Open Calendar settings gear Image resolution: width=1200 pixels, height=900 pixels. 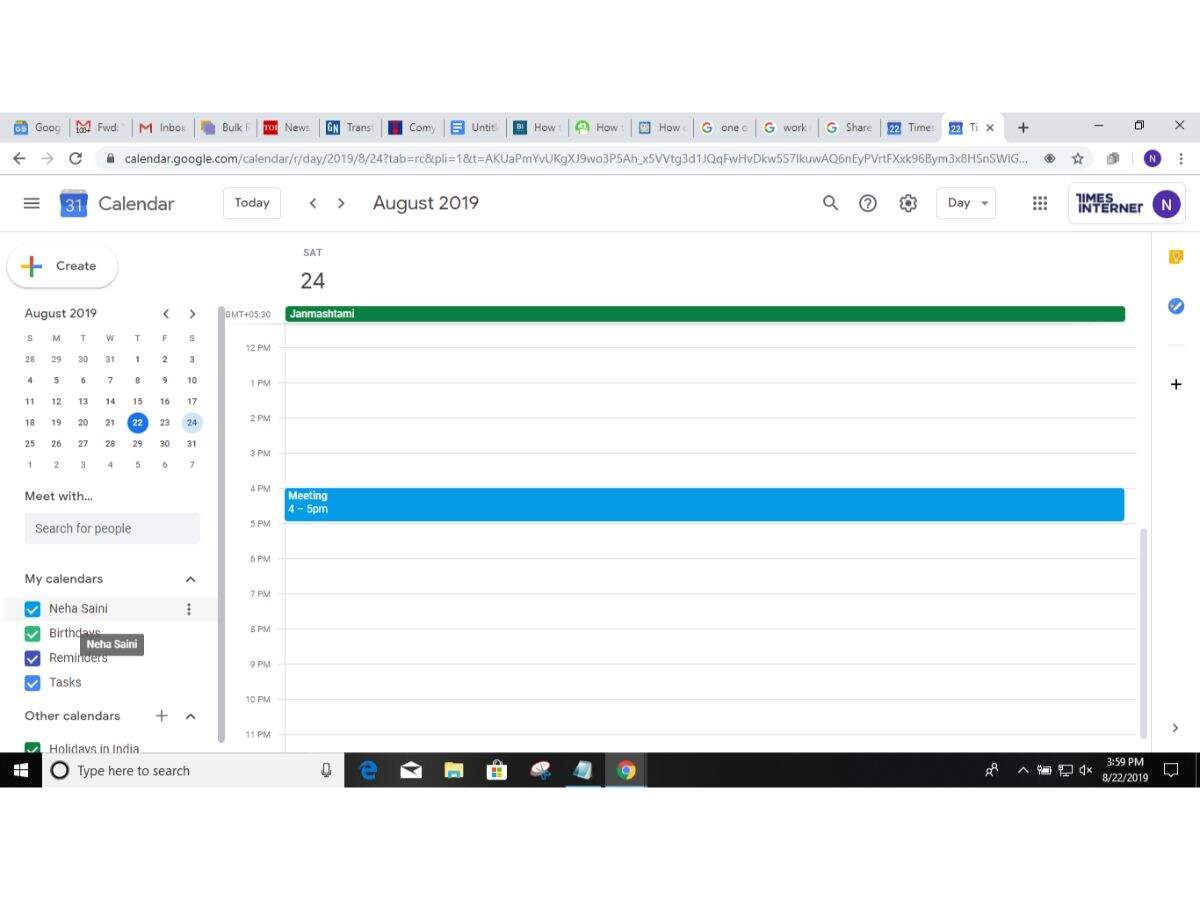907,203
